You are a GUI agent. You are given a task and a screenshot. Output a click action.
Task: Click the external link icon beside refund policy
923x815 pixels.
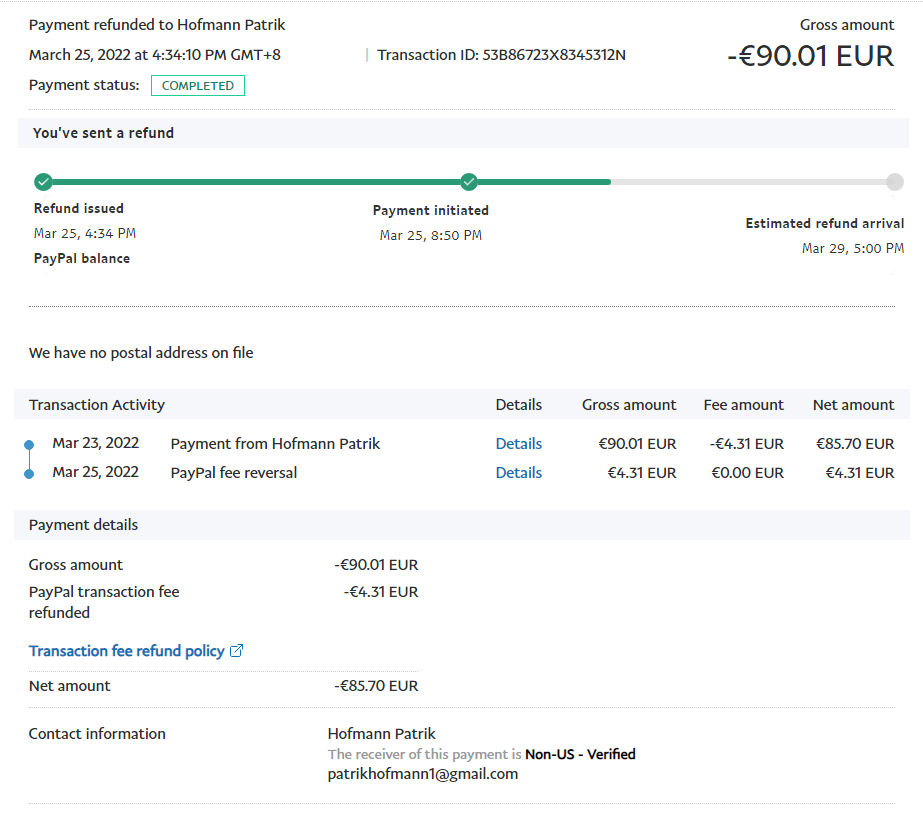(x=237, y=651)
